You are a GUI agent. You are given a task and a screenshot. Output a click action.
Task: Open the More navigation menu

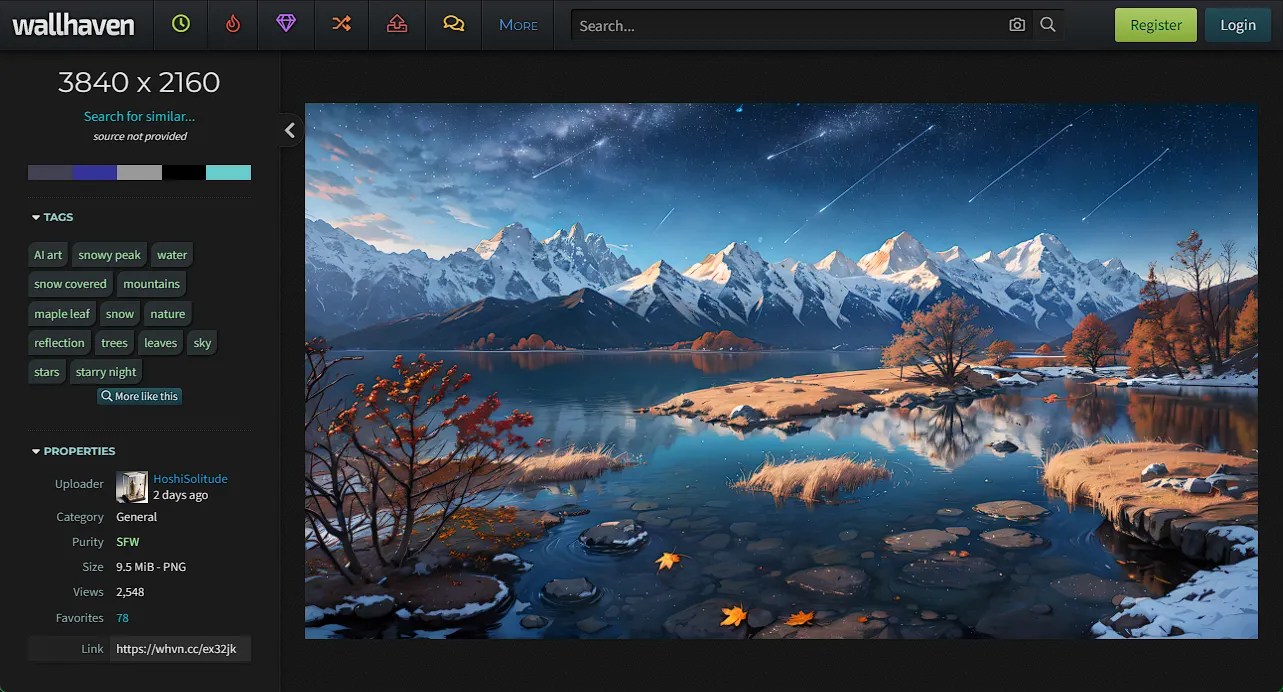tap(518, 25)
